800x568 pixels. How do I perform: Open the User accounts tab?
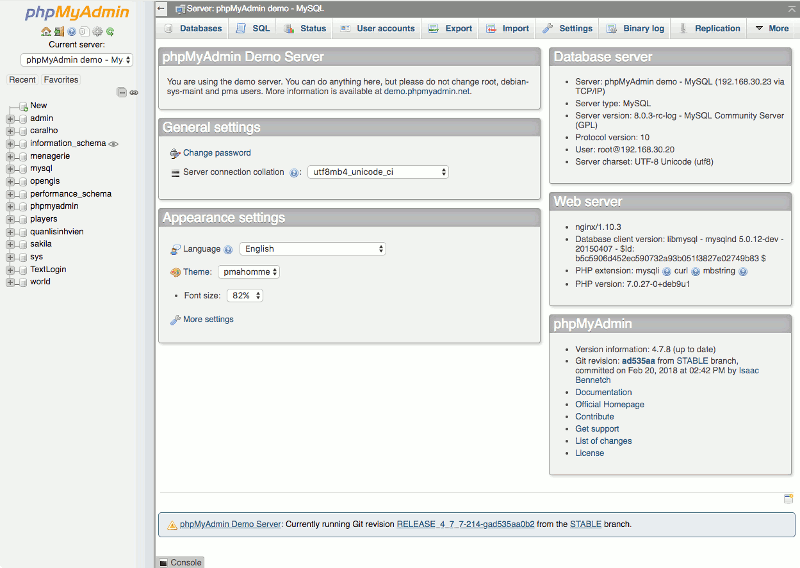click(x=377, y=29)
